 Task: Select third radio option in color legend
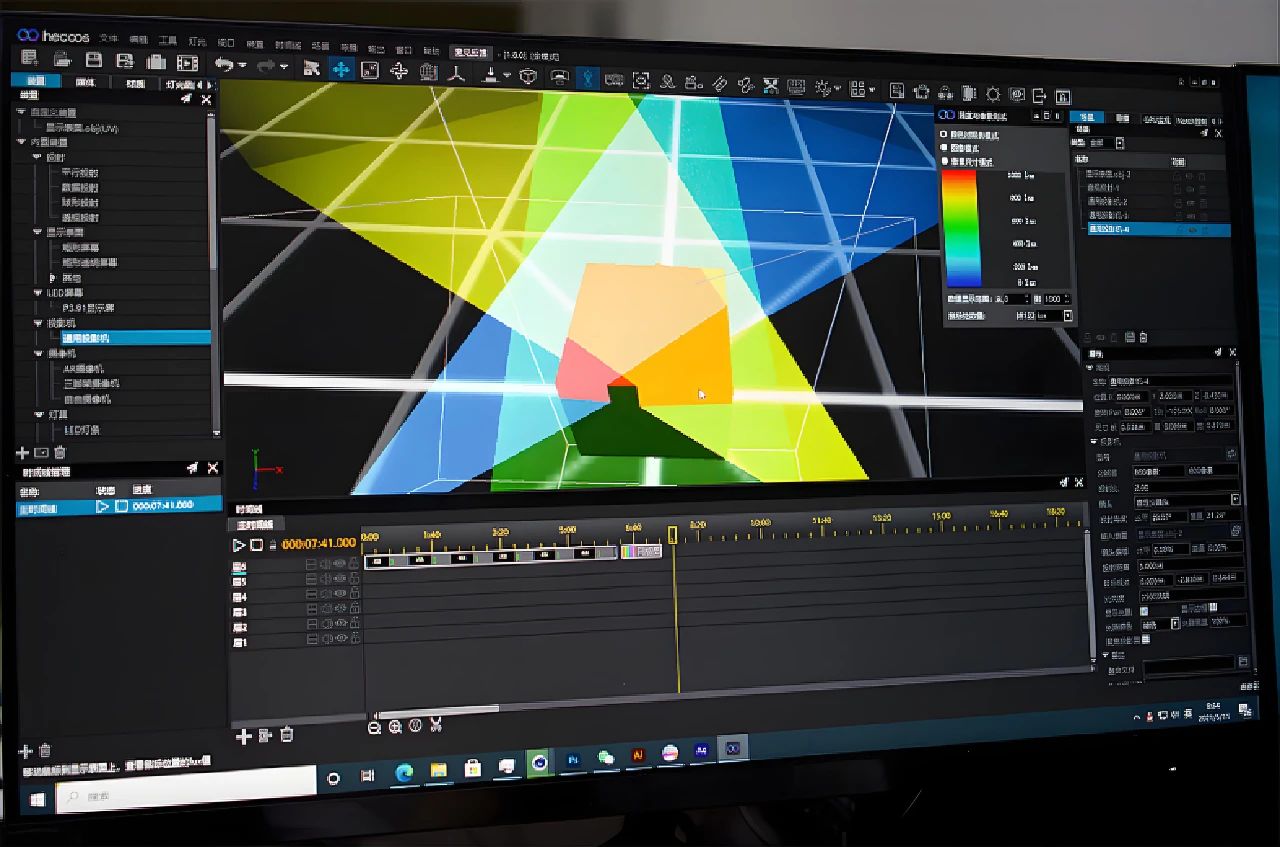(944, 160)
